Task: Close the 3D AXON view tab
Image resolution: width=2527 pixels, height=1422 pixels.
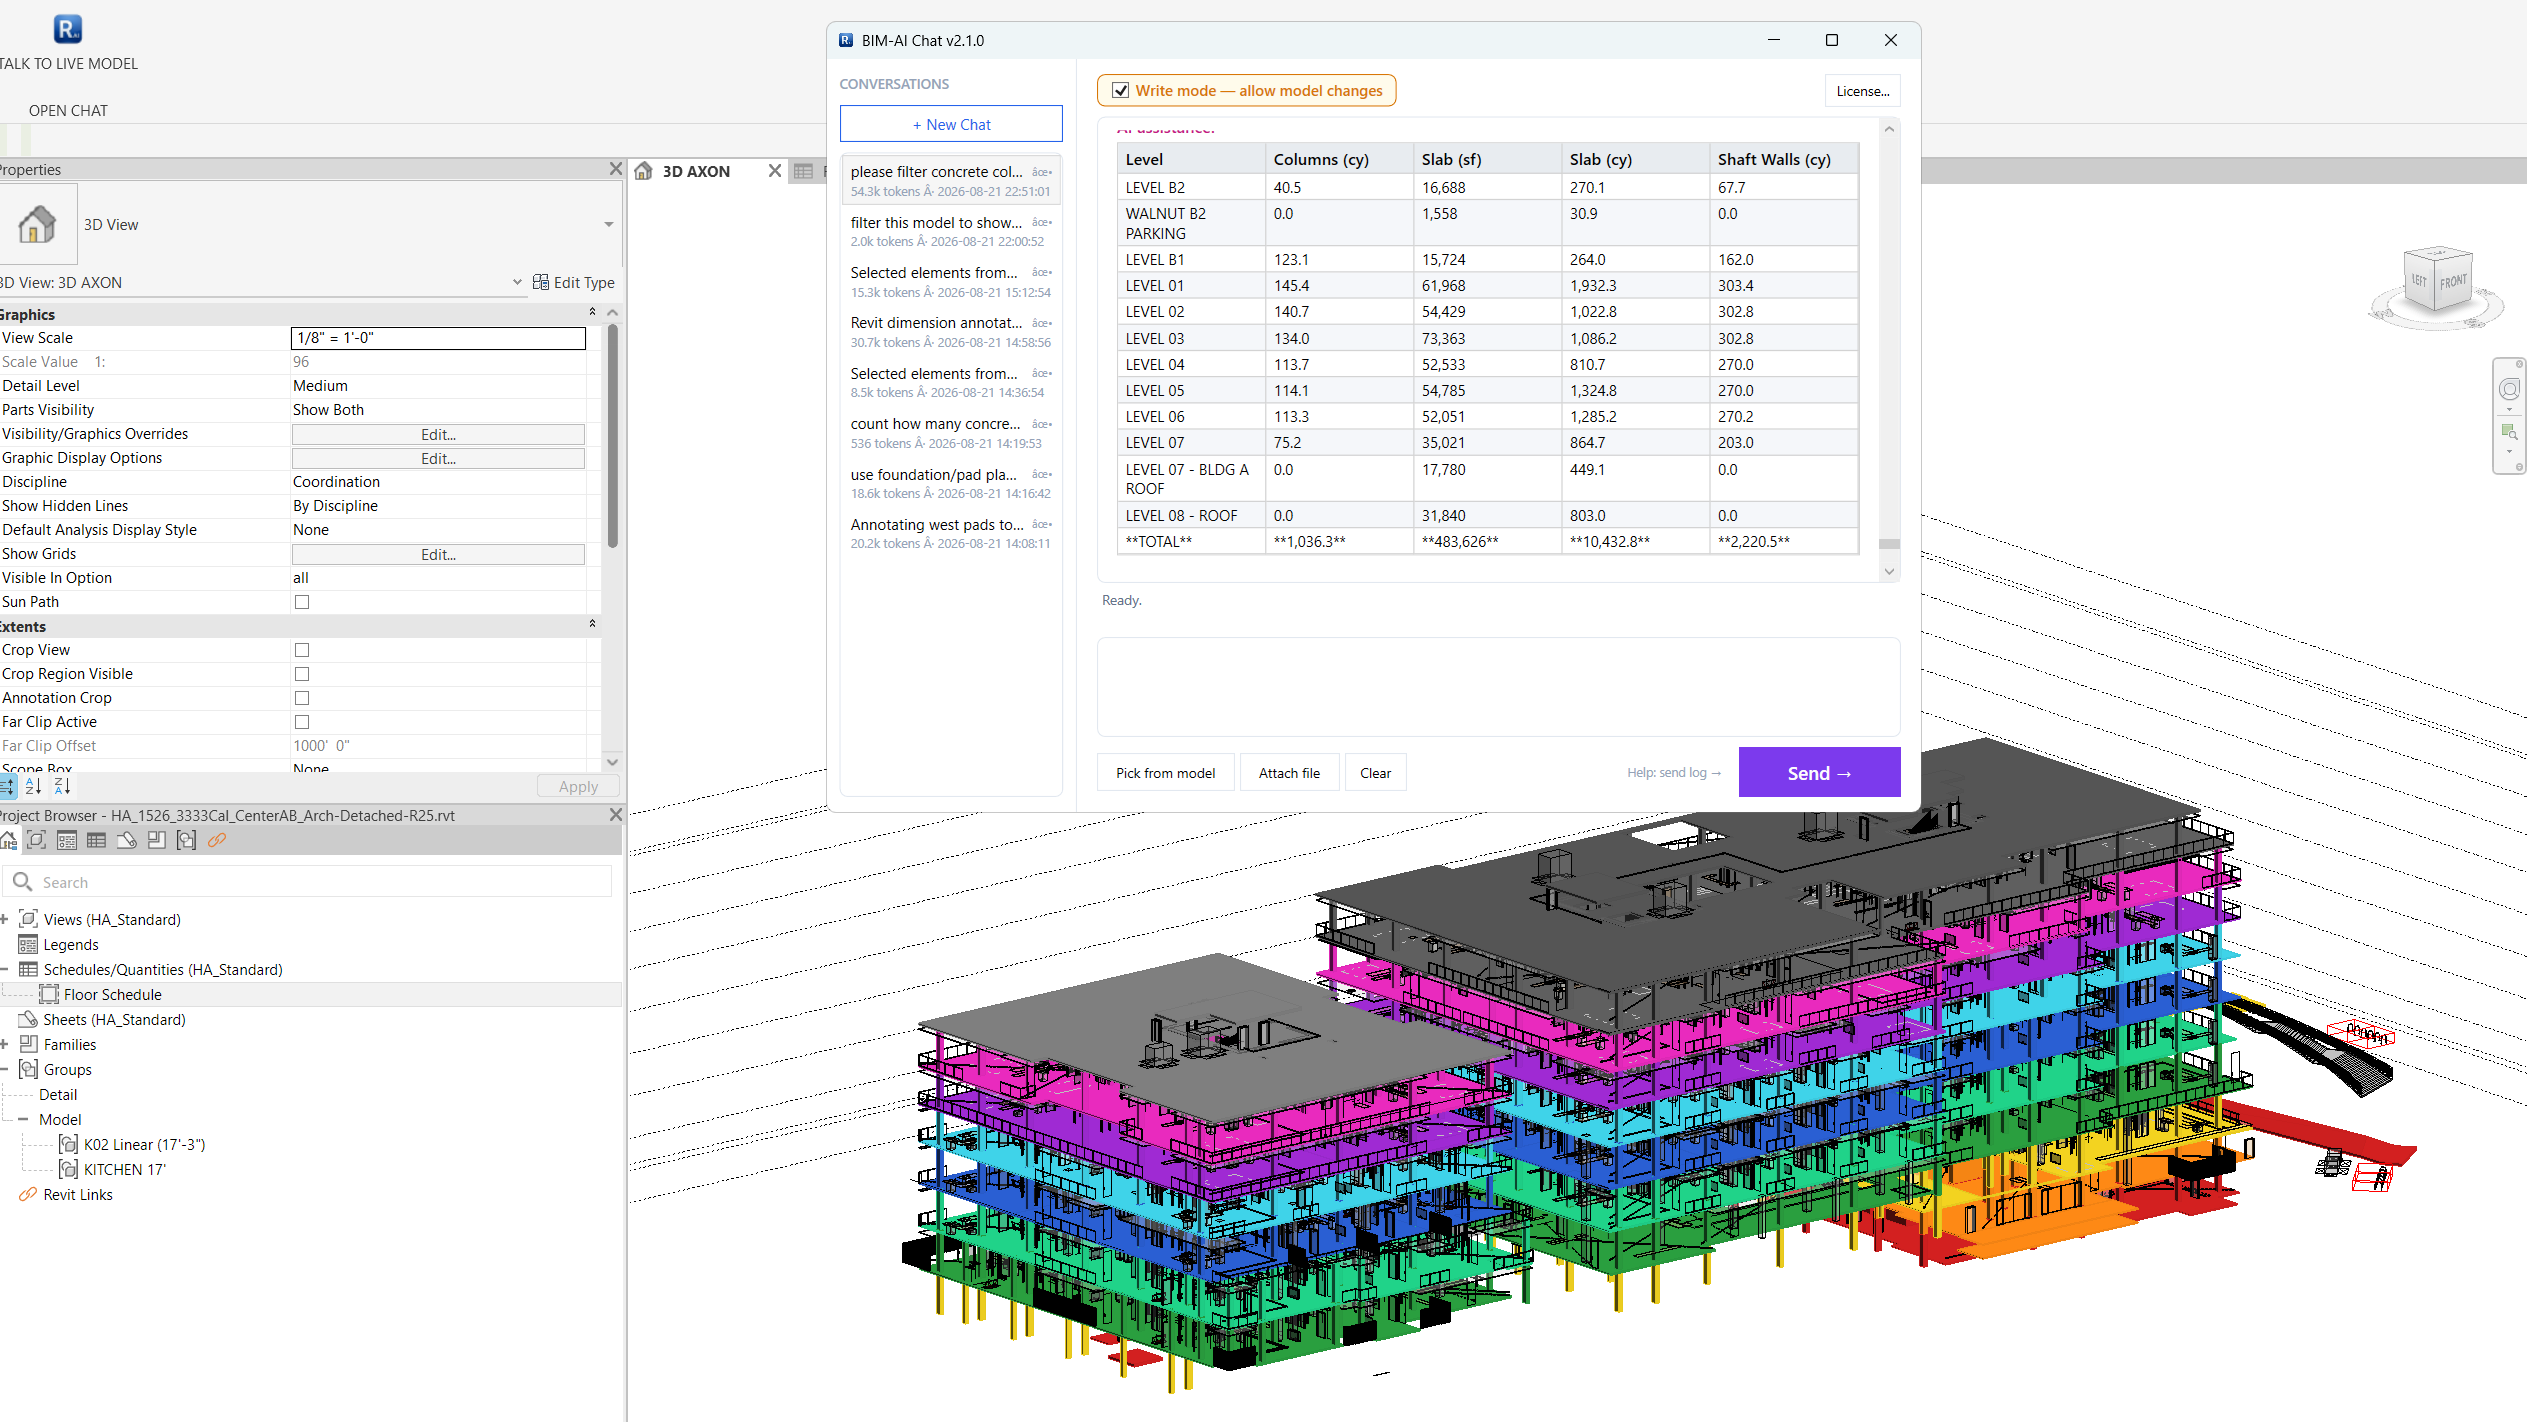Action: (775, 171)
